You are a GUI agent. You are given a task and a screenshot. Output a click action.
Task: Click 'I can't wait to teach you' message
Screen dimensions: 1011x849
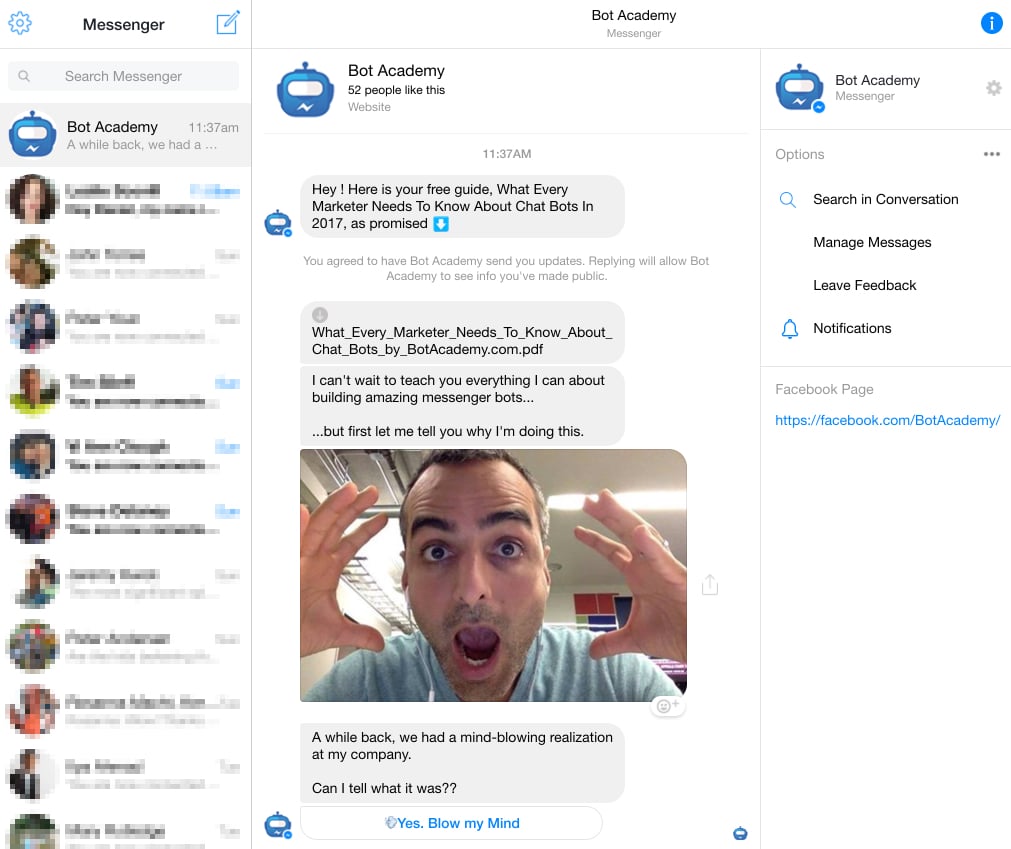[462, 405]
